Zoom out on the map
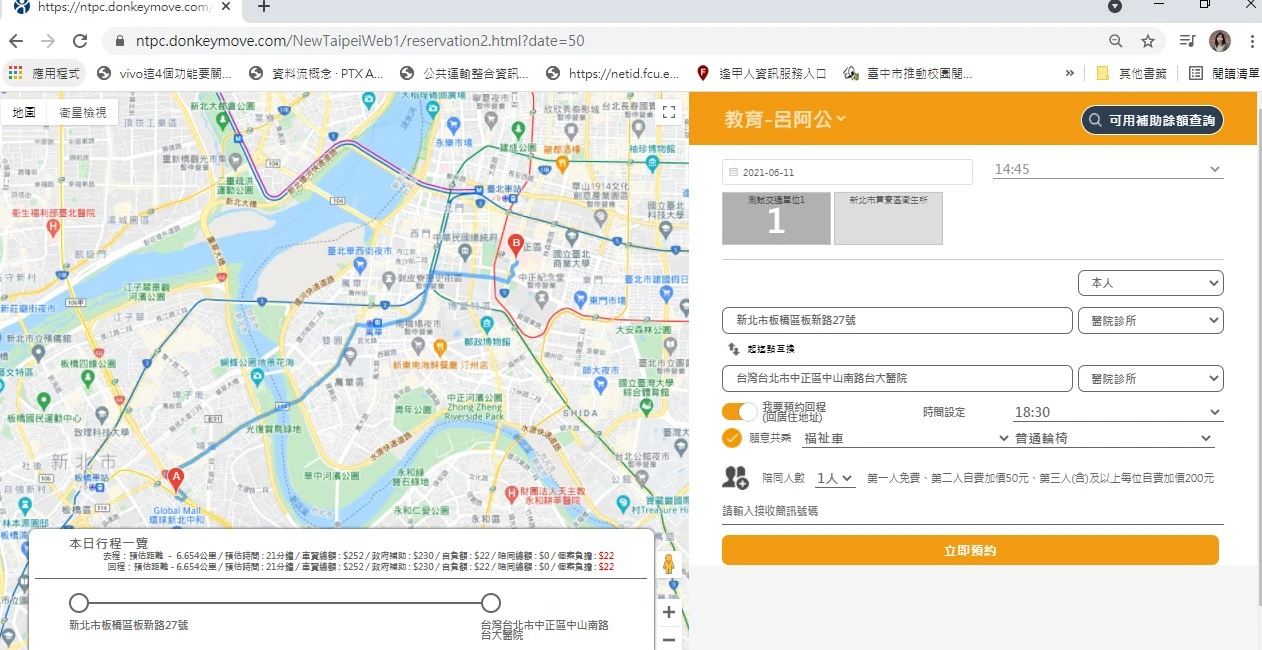The image size is (1262, 650). (x=669, y=639)
